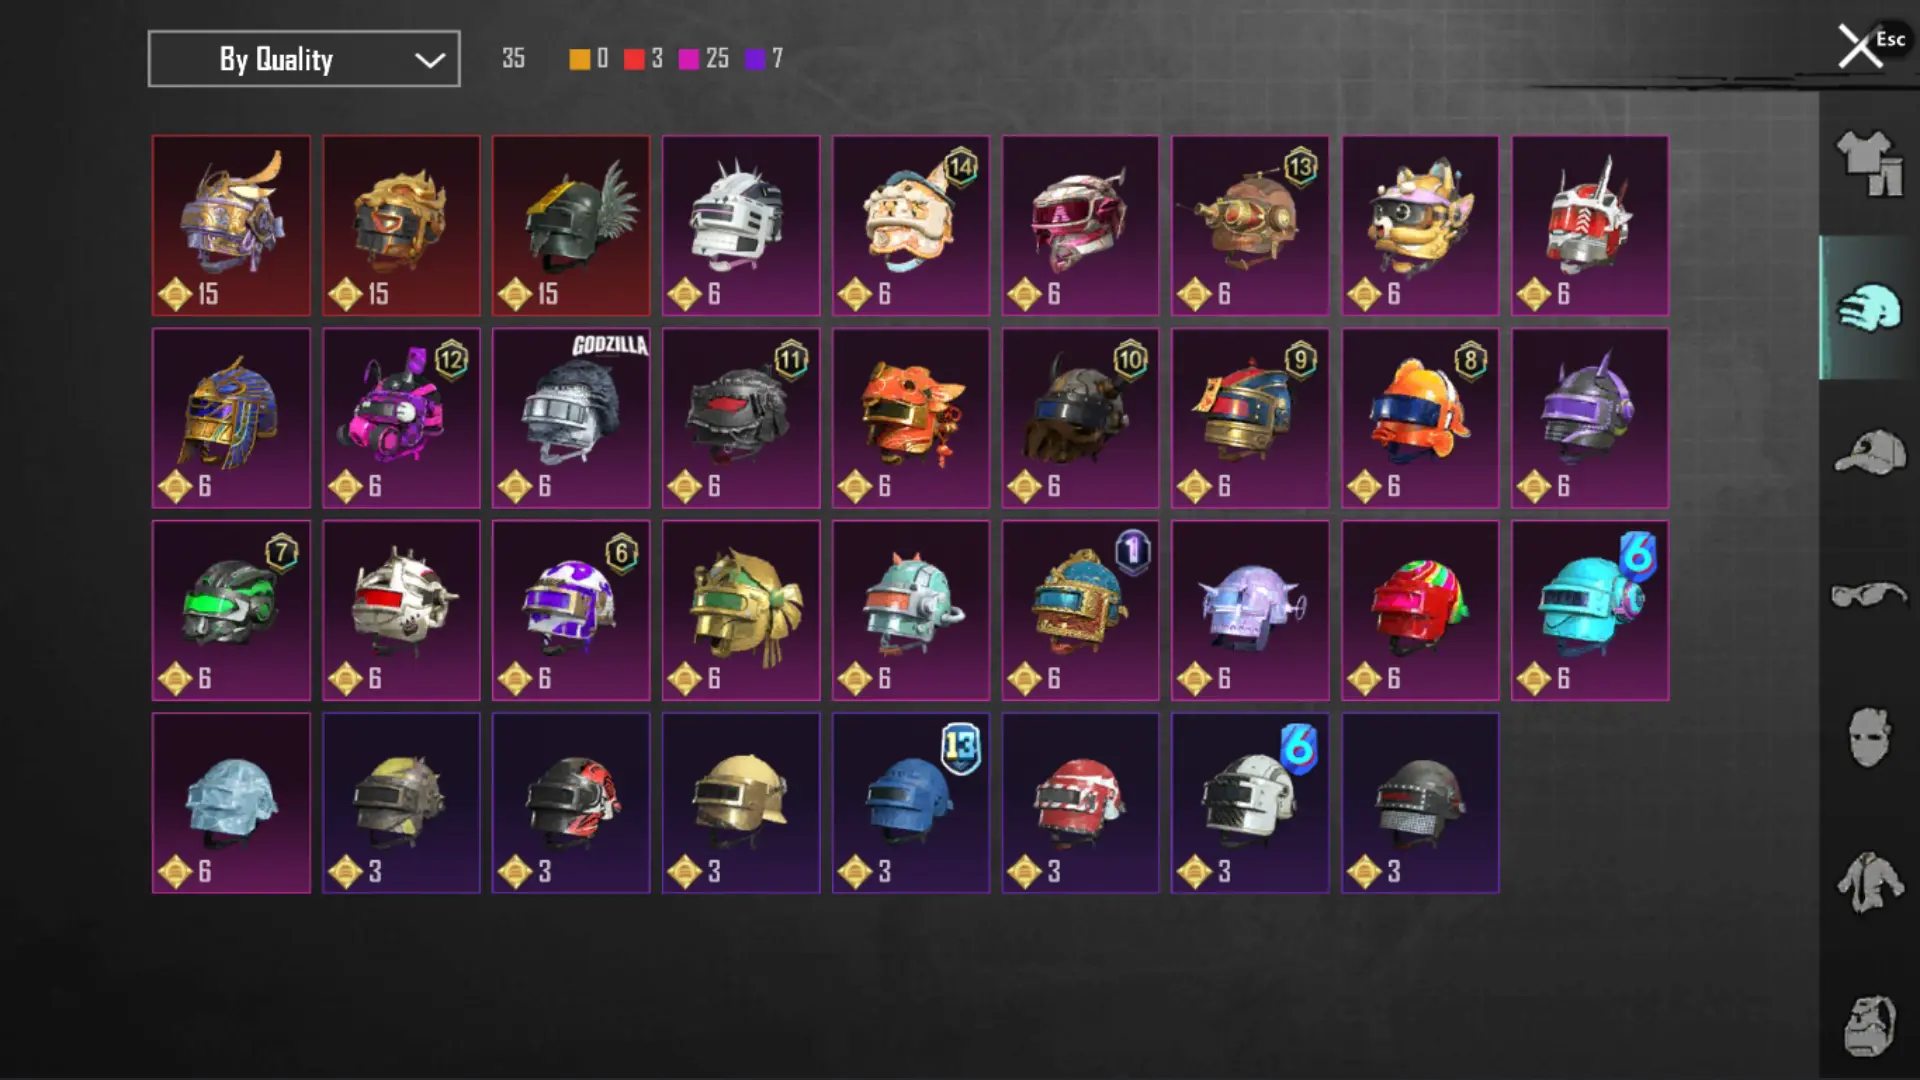The height and width of the screenshot is (1080, 1920).
Task: Select the Godzilla helmet skin
Action: (571, 418)
